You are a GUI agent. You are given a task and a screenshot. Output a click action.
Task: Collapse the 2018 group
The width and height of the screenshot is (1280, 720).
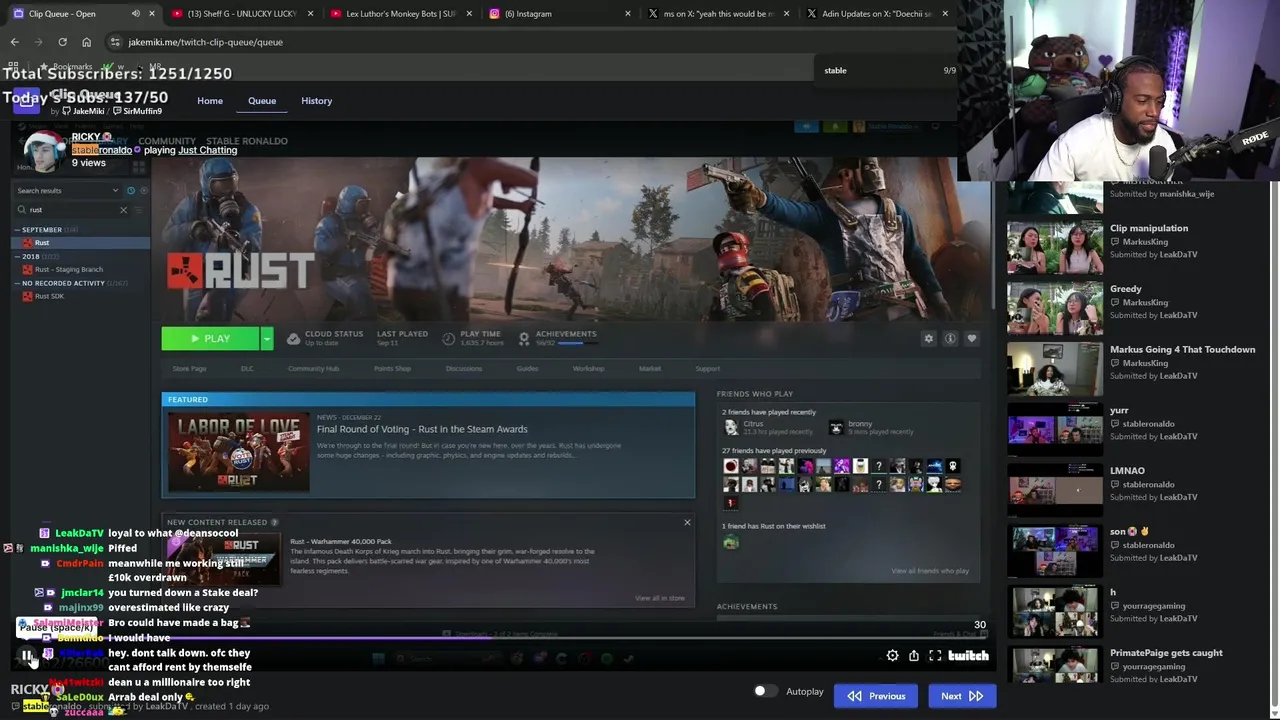click(x=17, y=257)
